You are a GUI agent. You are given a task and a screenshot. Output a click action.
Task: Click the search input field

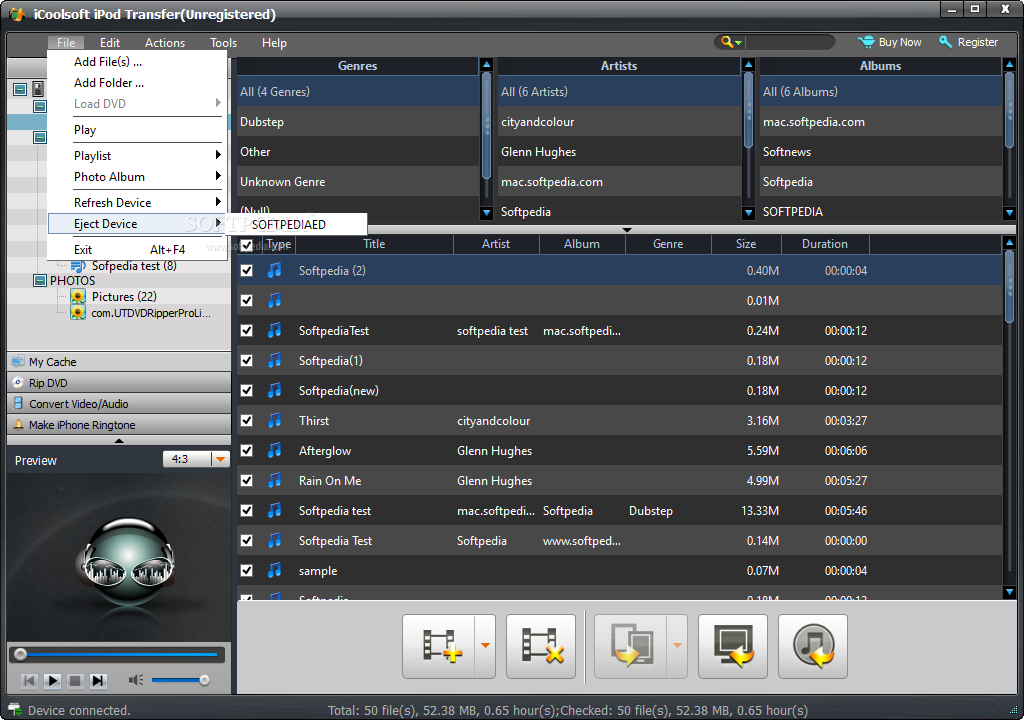pos(790,42)
